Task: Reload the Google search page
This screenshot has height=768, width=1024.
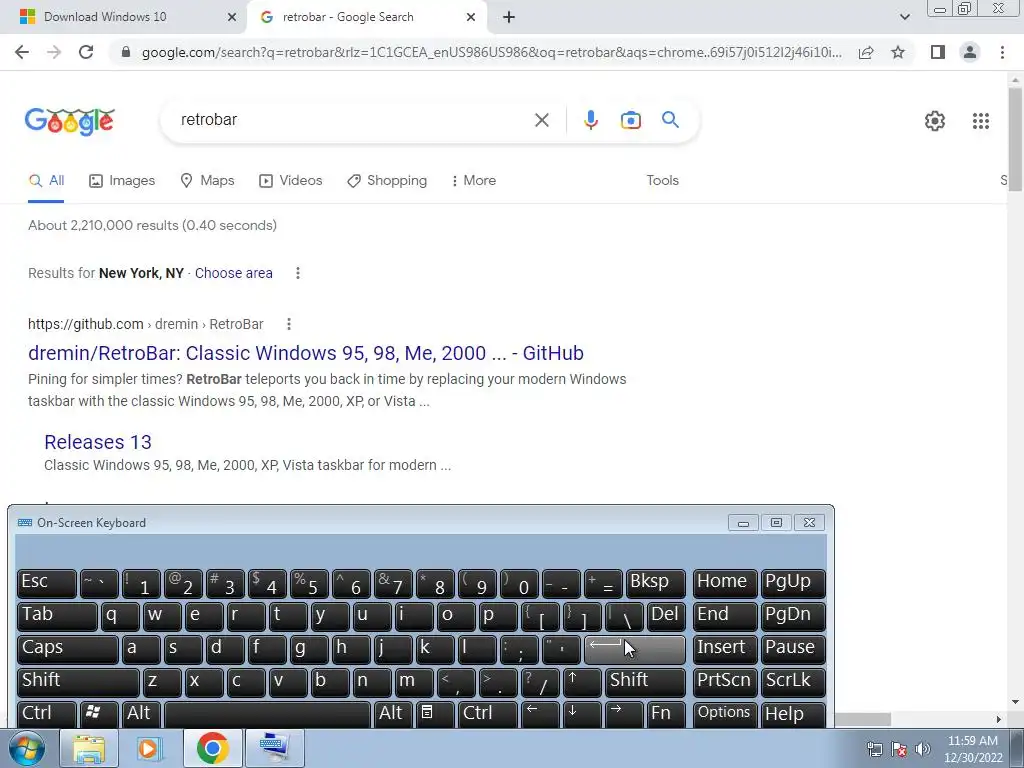Action: [86, 52]
